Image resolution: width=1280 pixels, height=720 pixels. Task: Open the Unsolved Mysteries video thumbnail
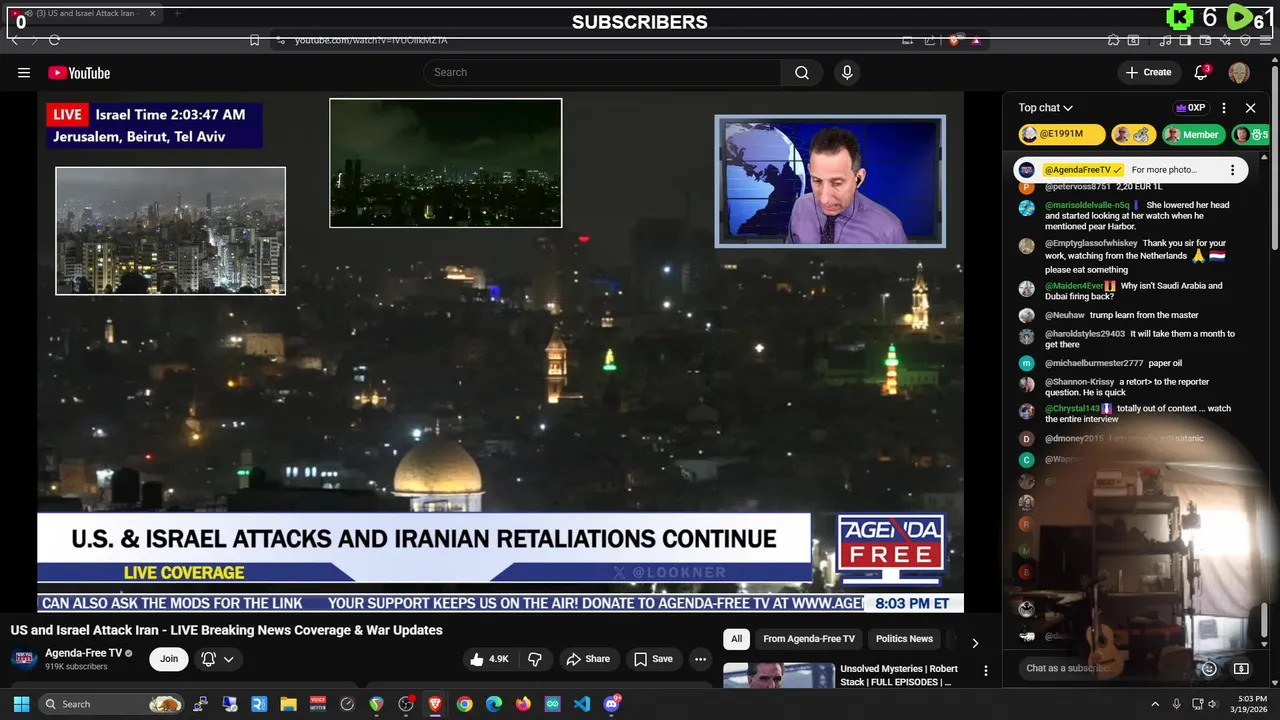779,675
